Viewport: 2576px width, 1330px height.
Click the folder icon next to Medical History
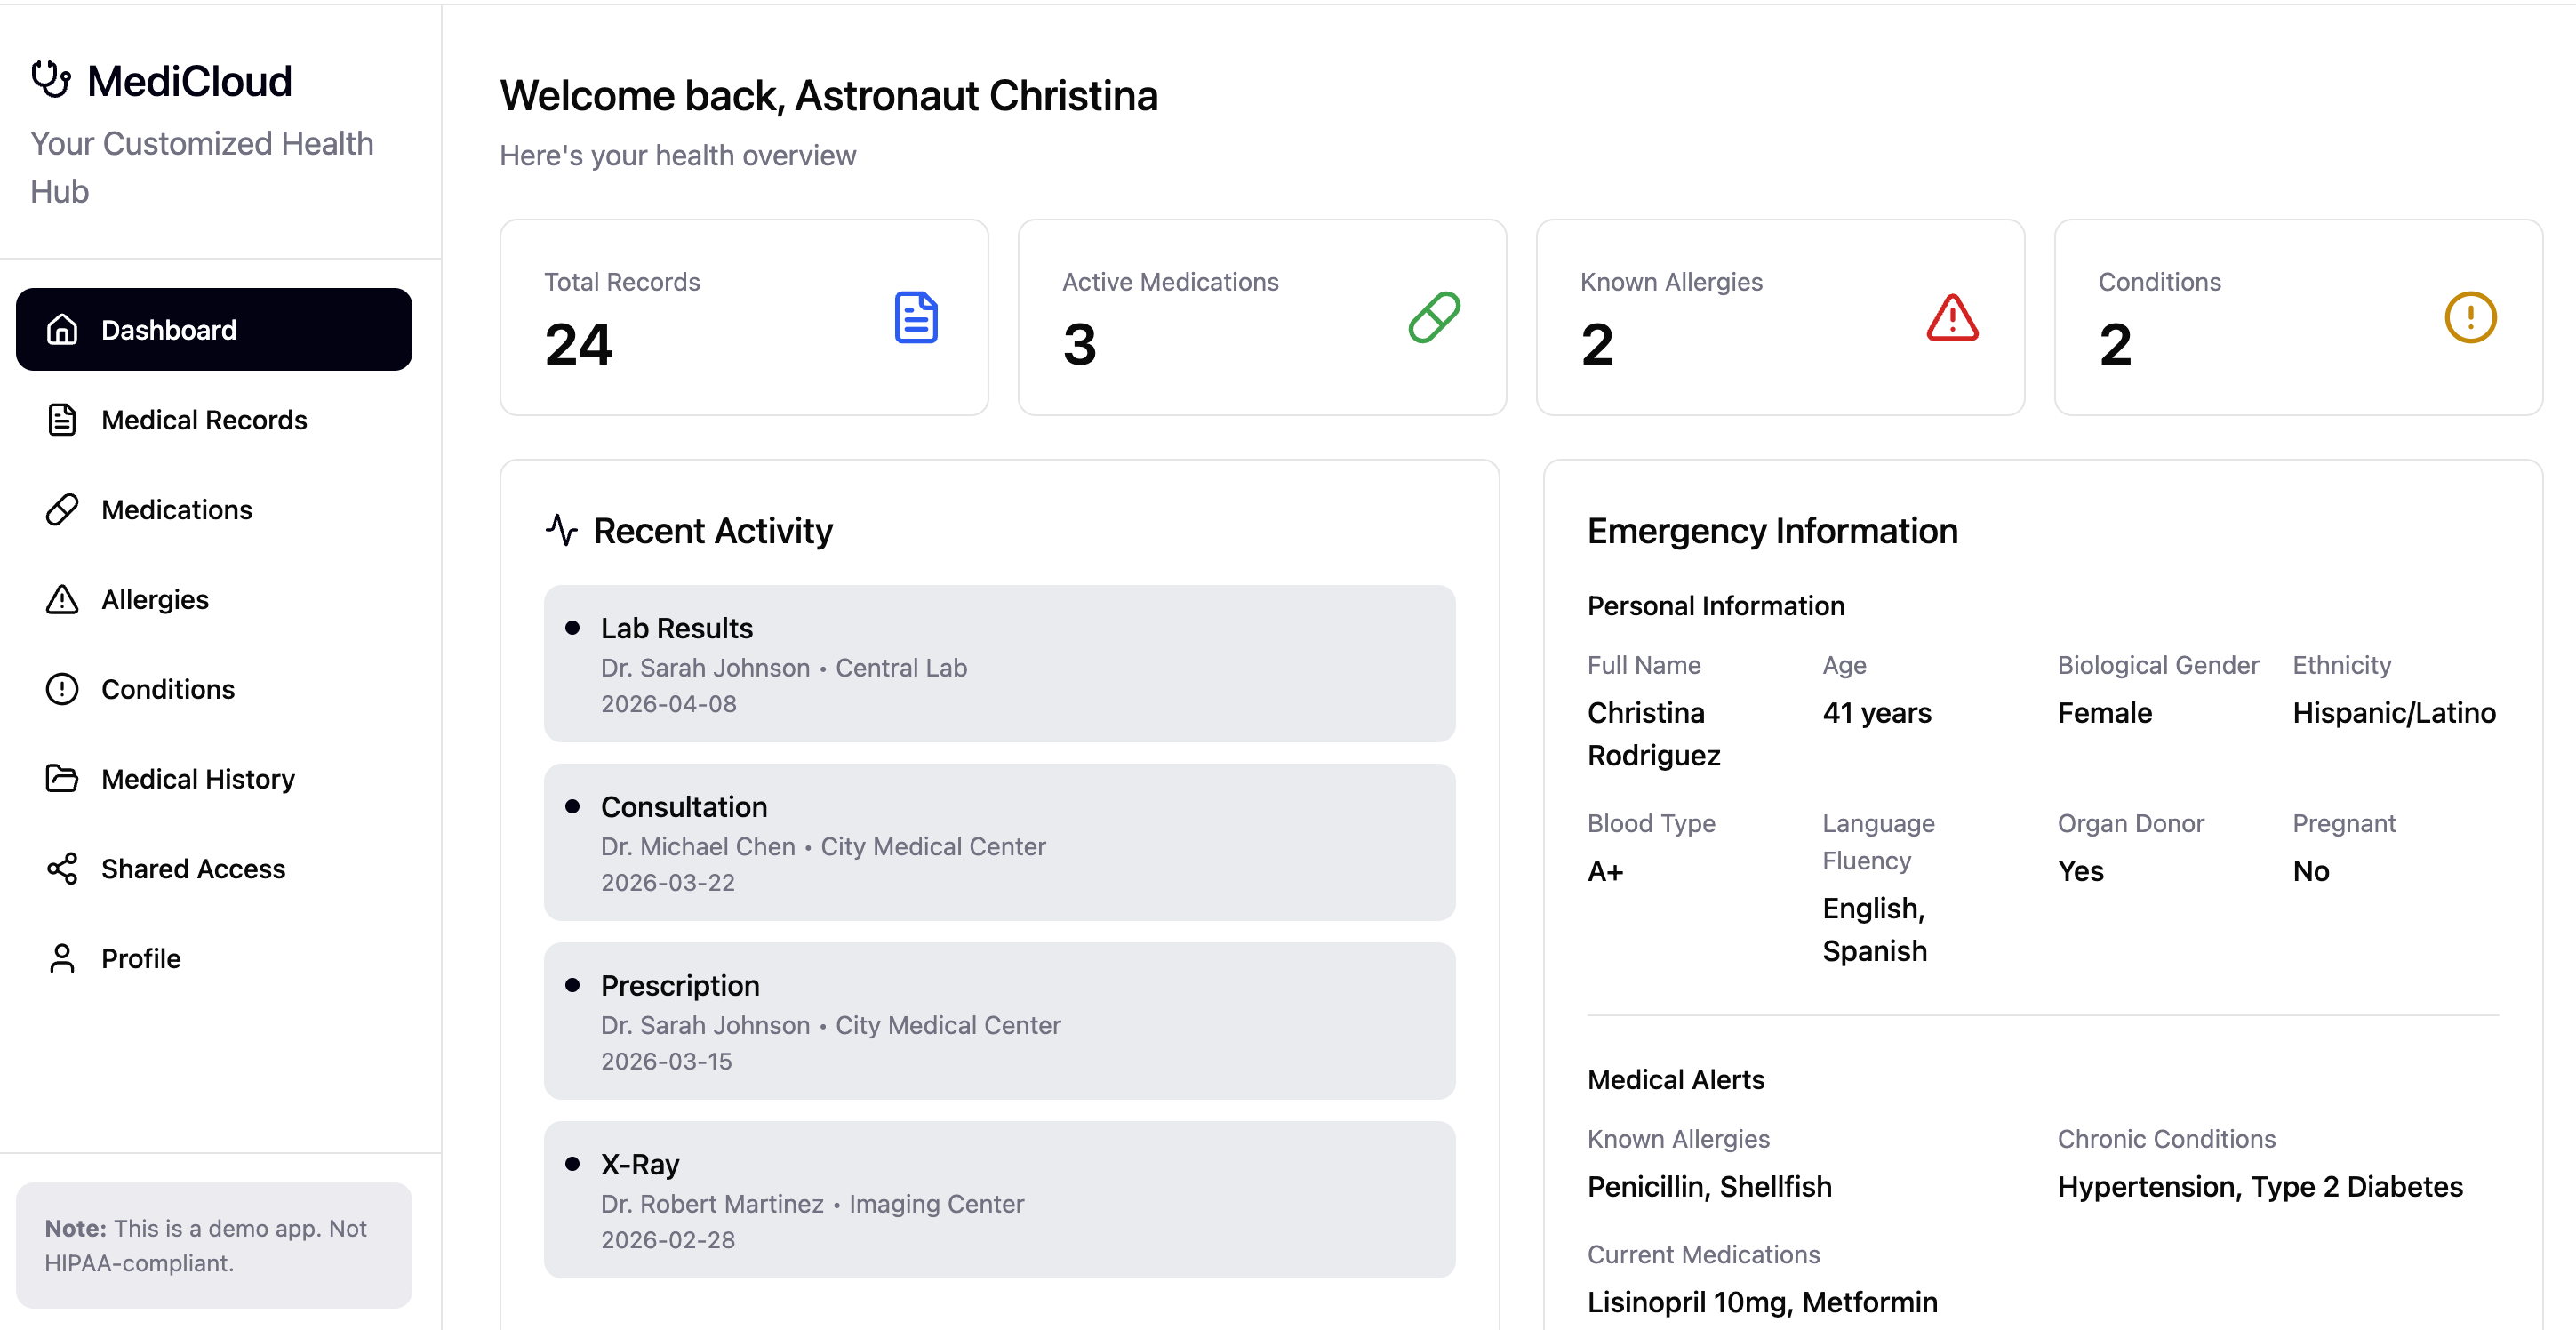(62, 778)
